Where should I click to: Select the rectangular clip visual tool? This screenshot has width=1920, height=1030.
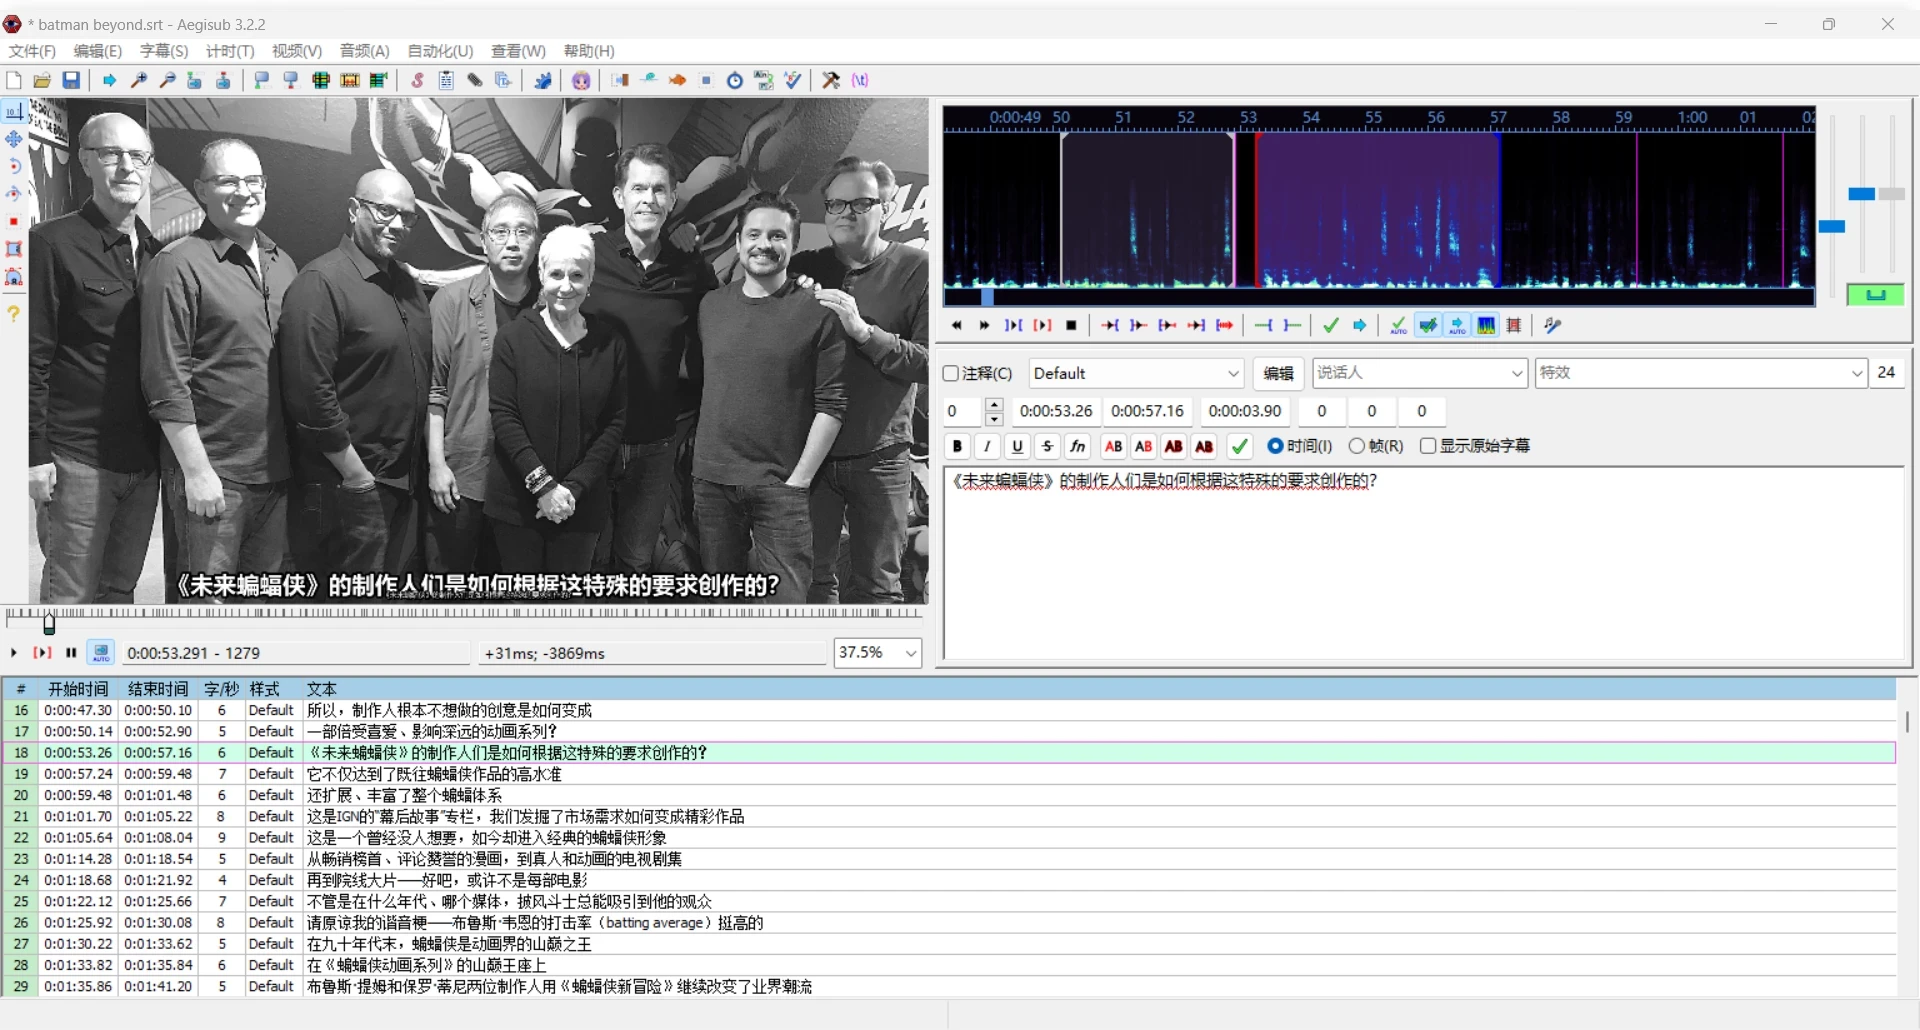(14, 249)
